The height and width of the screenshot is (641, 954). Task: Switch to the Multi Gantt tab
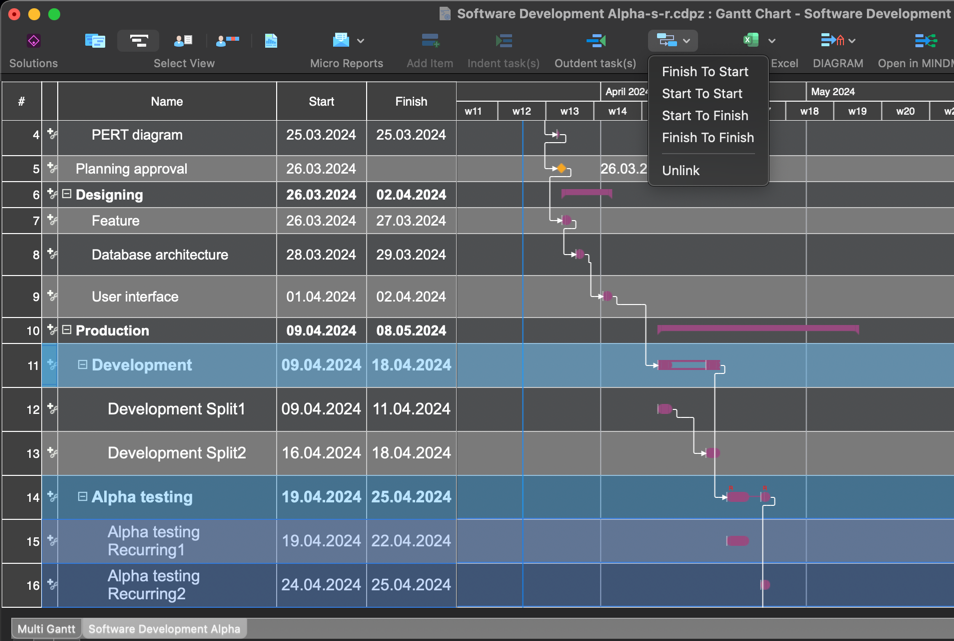(x=46, y=629)
